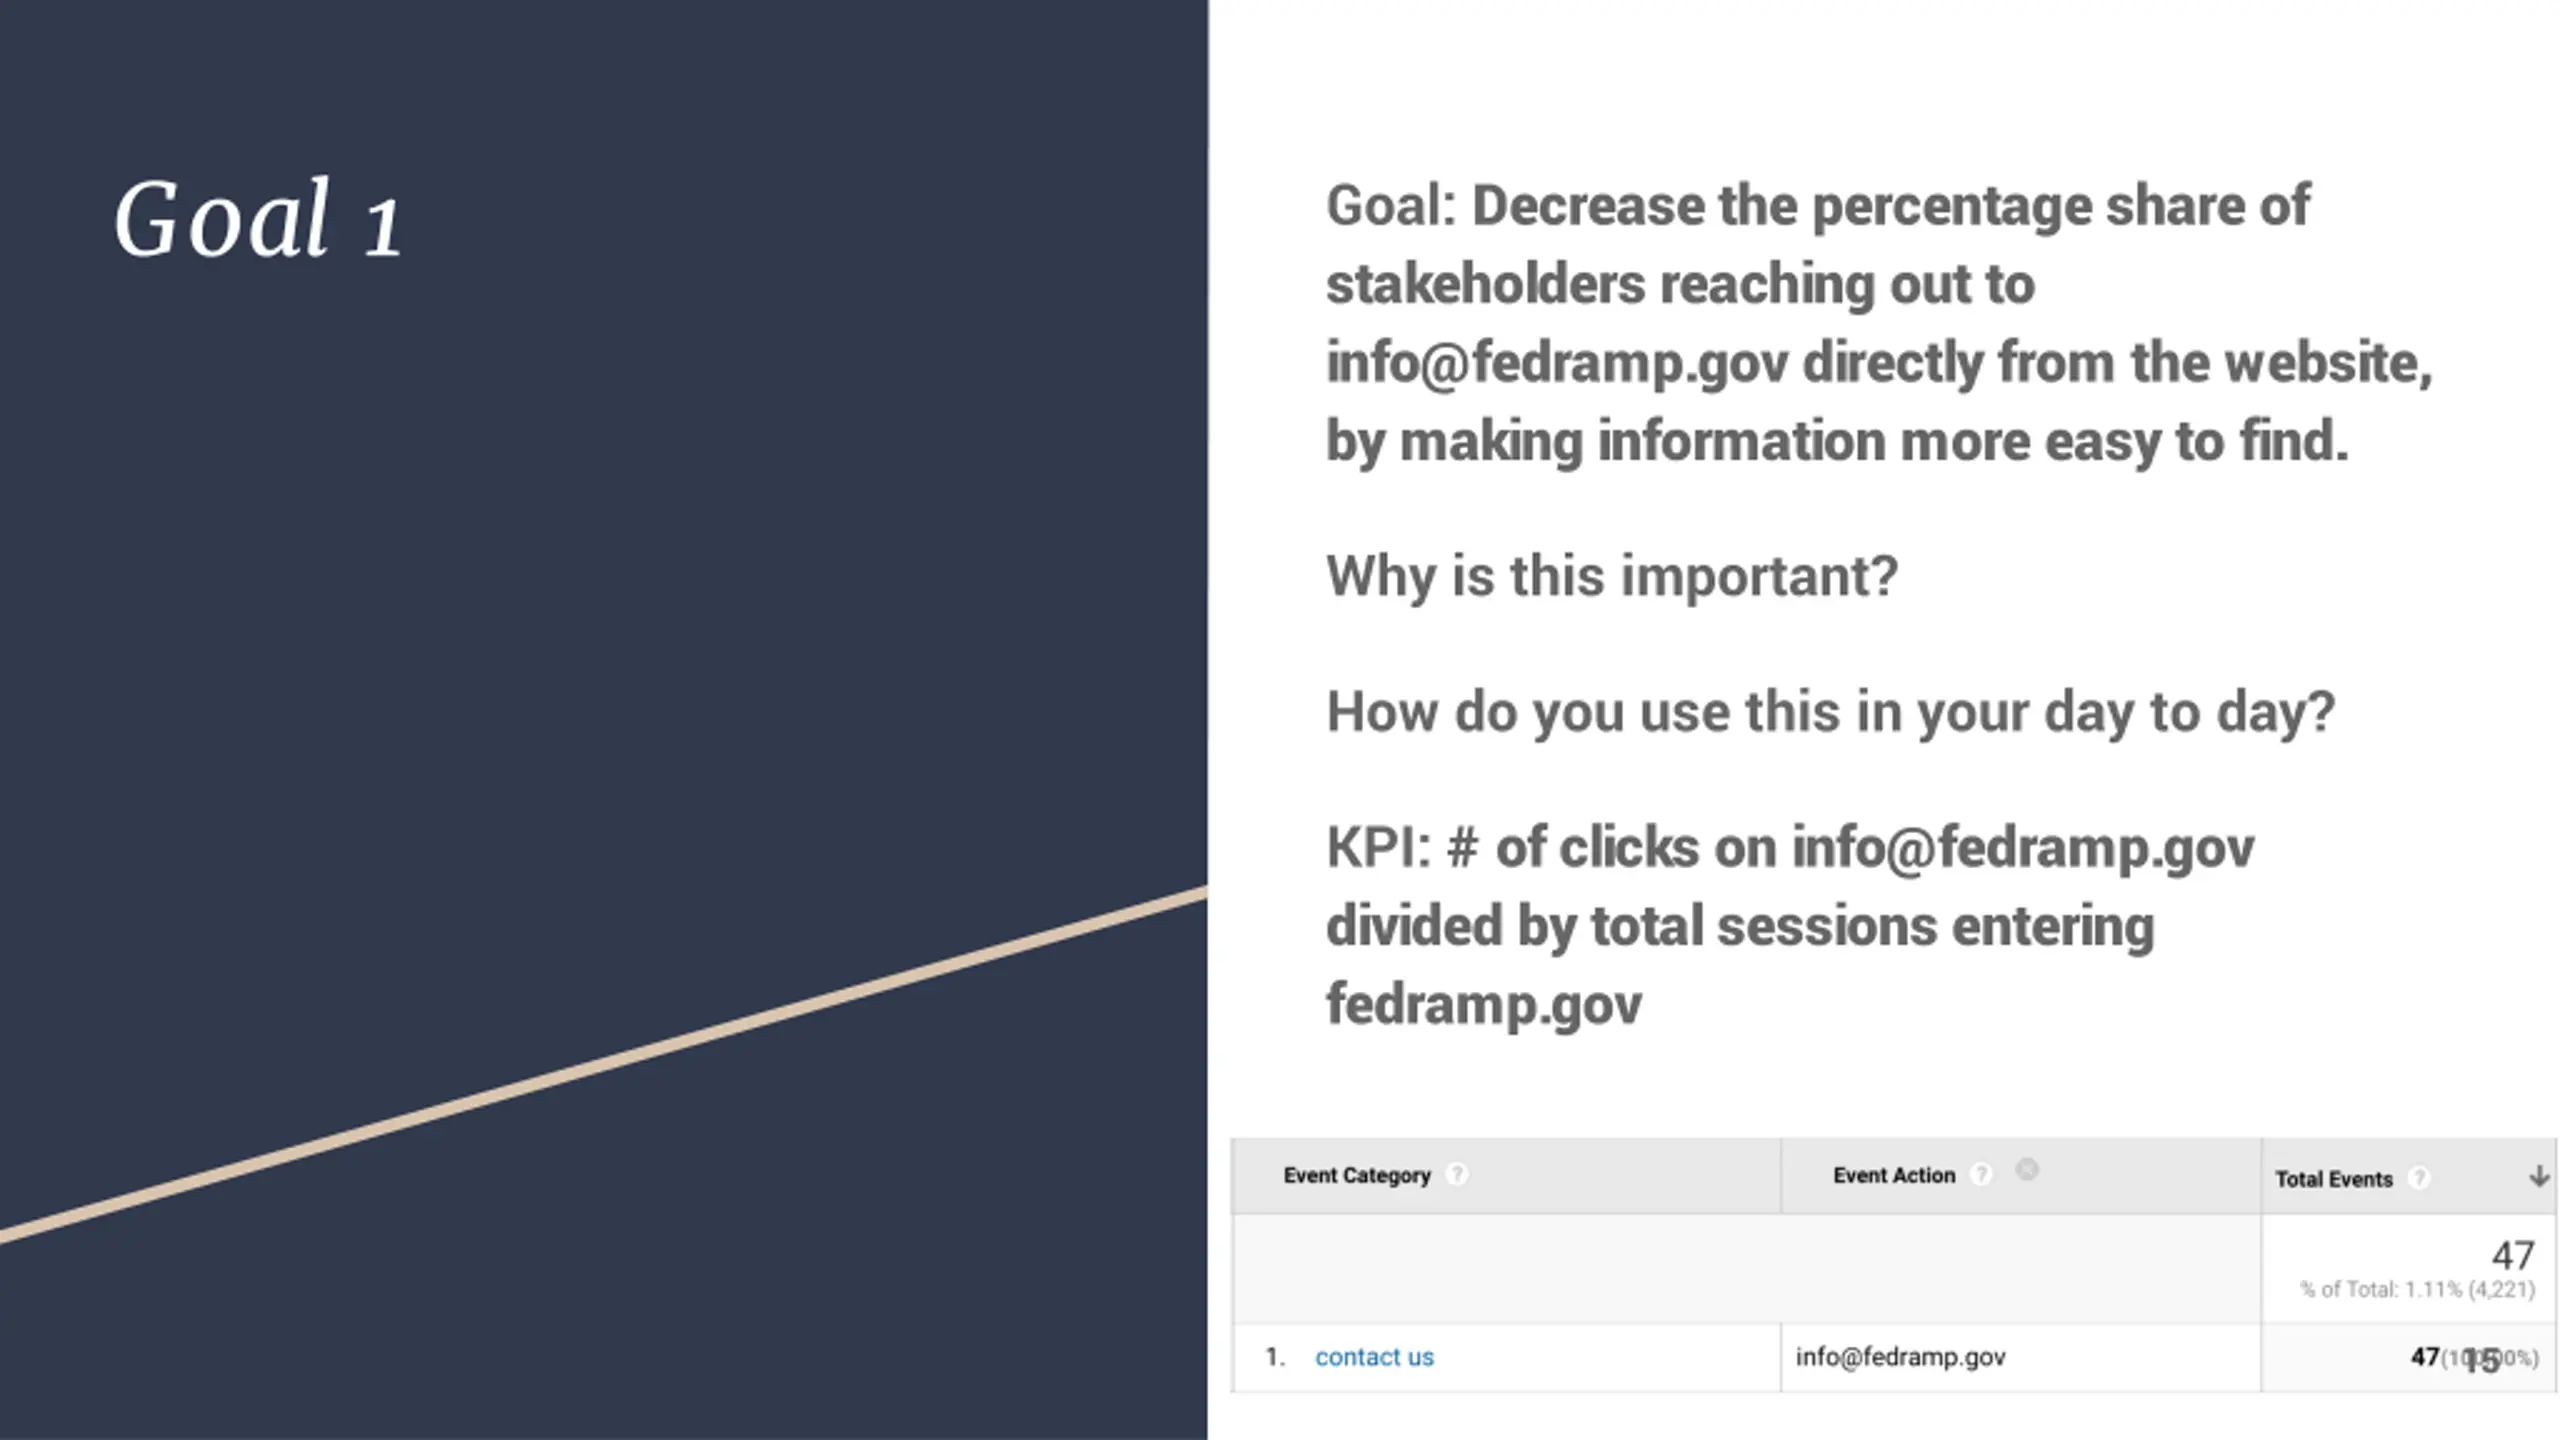Toggle sort order with the Total Events arrow
This screenshot has width=2560, height=1440.
[2538, 1176]
